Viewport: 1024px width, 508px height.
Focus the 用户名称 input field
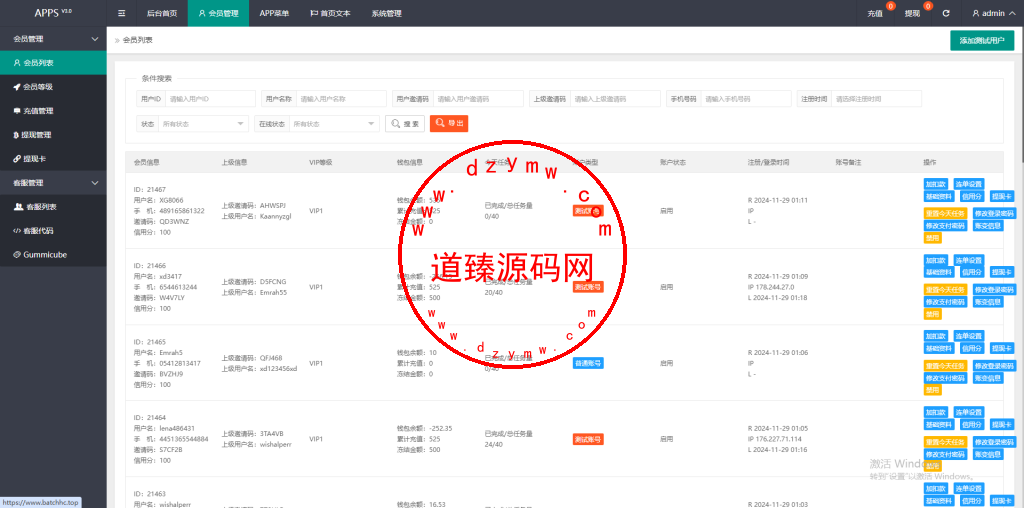tap(341, 99)
